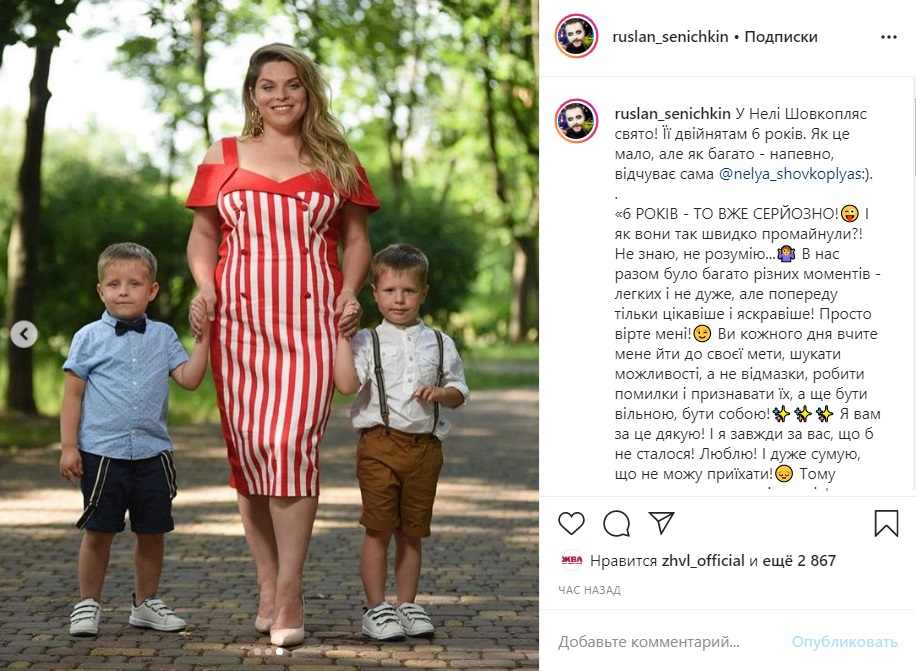Open ruslan_senichkin header profile avatar
This screenshot has width=916, height=671.
click(576, 36)
